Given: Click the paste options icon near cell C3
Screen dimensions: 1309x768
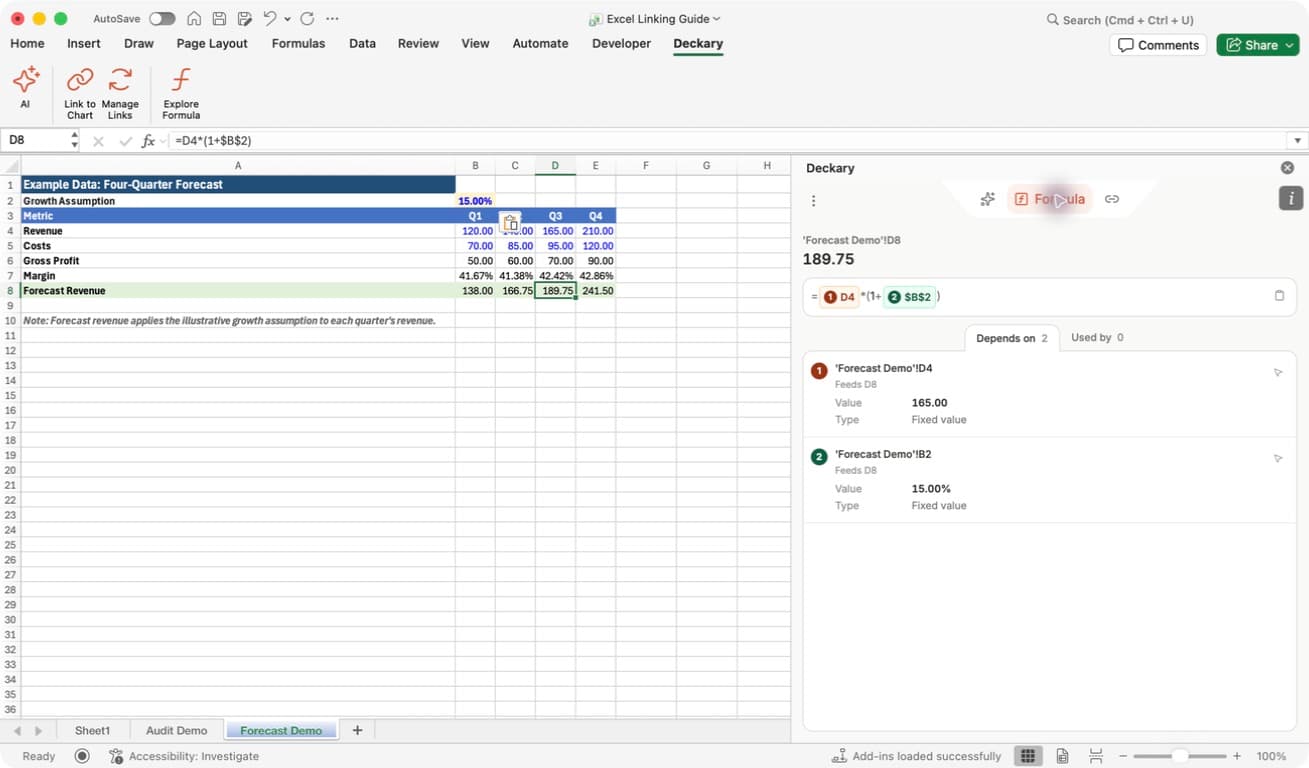Looking at the screenshot, I should [510, 223].
